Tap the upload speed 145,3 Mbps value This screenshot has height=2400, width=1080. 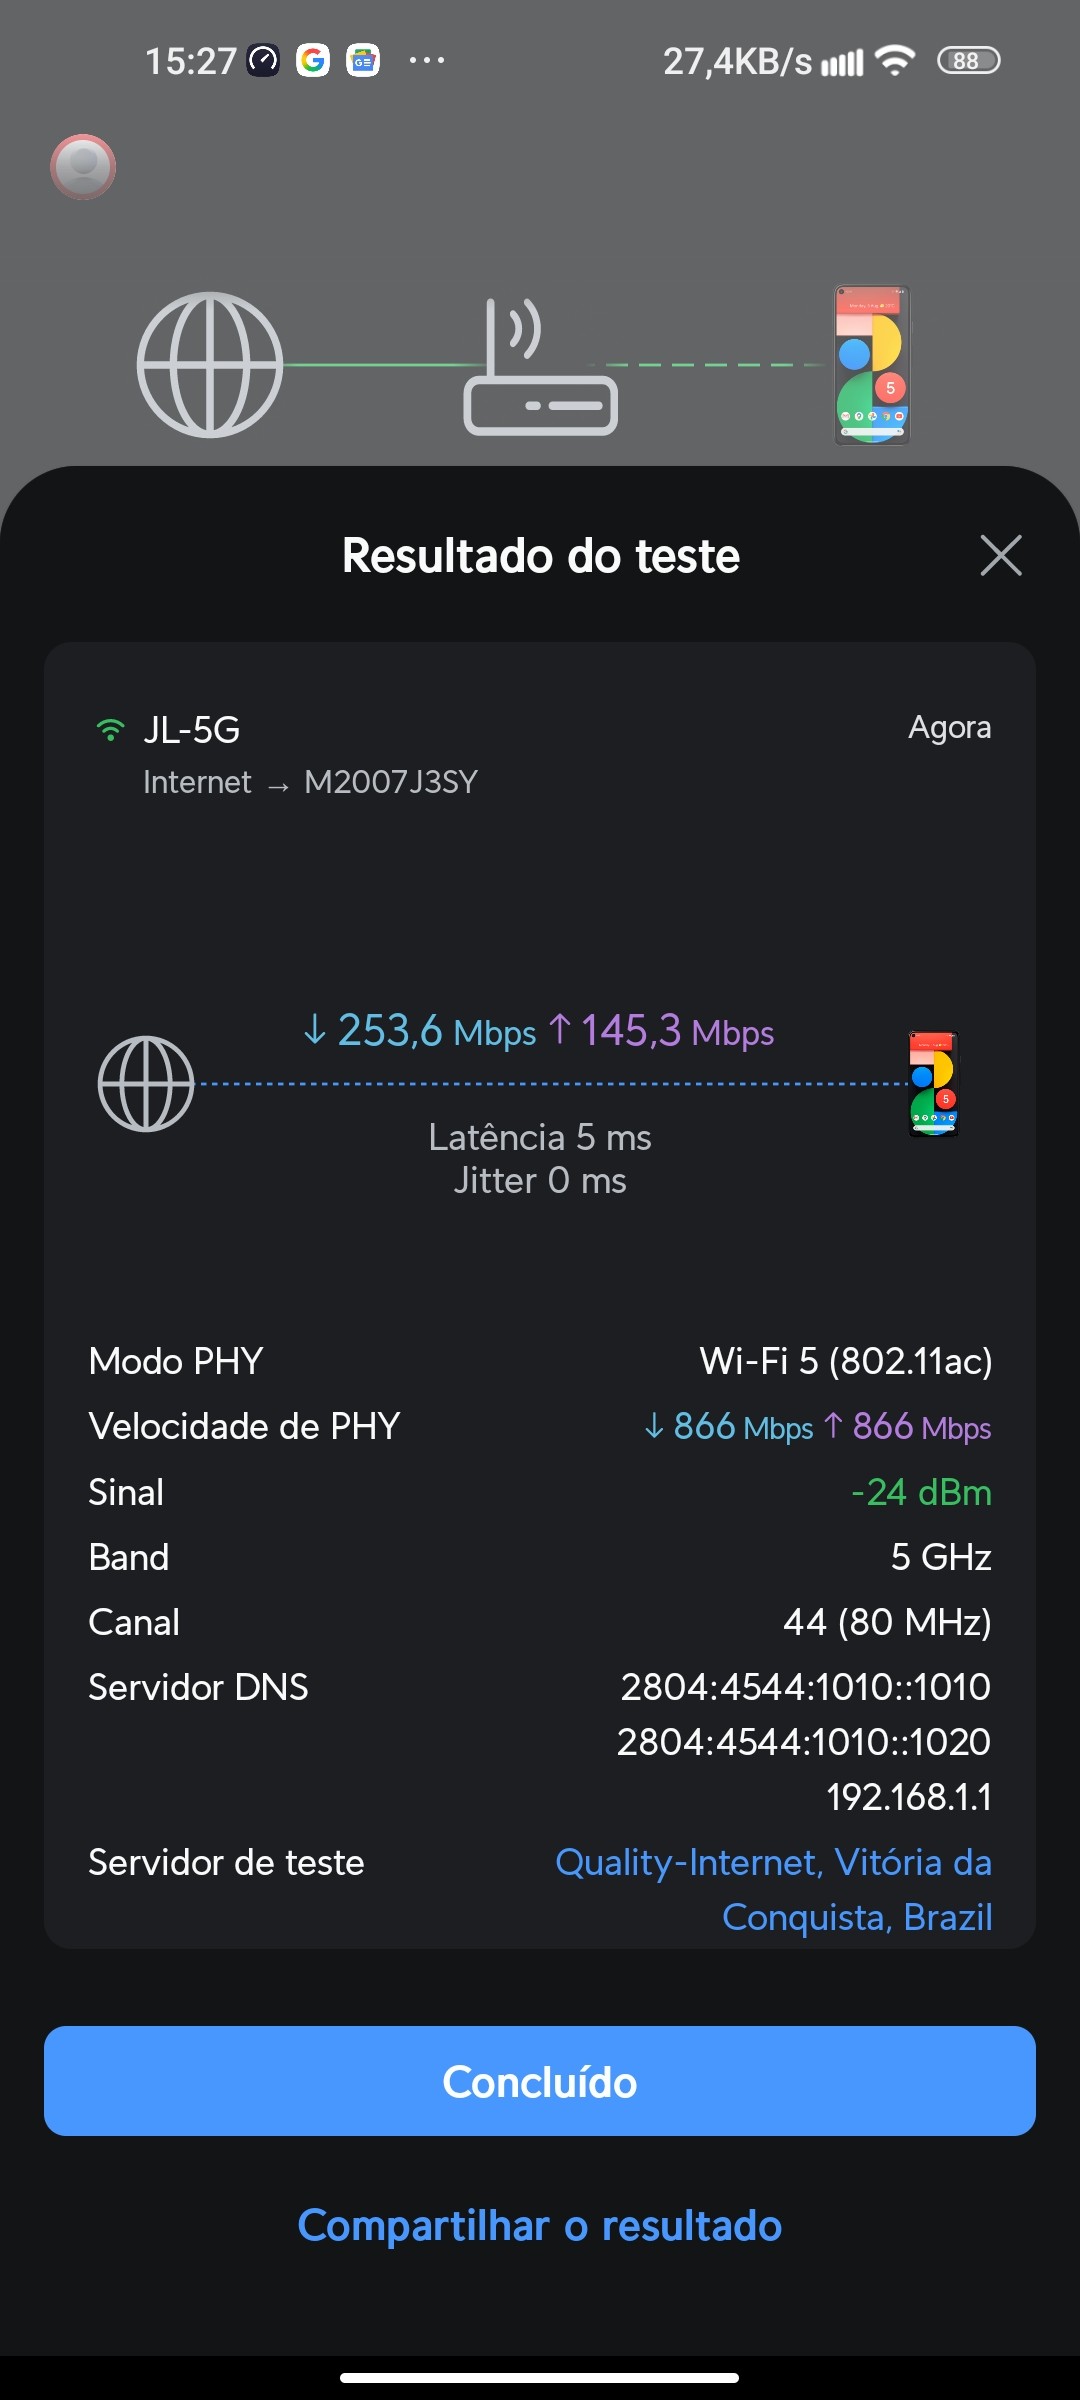(662, 1031)
